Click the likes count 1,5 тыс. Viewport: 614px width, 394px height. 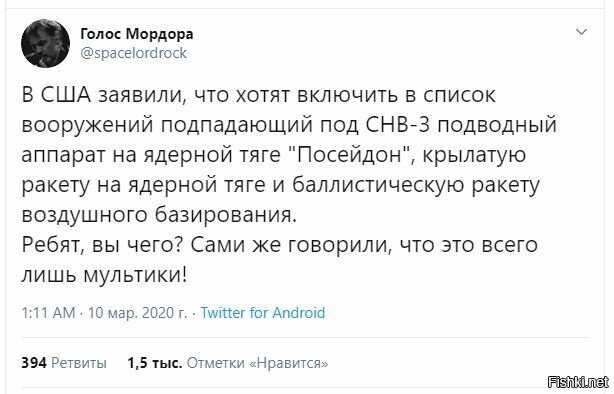click(155, 363)
